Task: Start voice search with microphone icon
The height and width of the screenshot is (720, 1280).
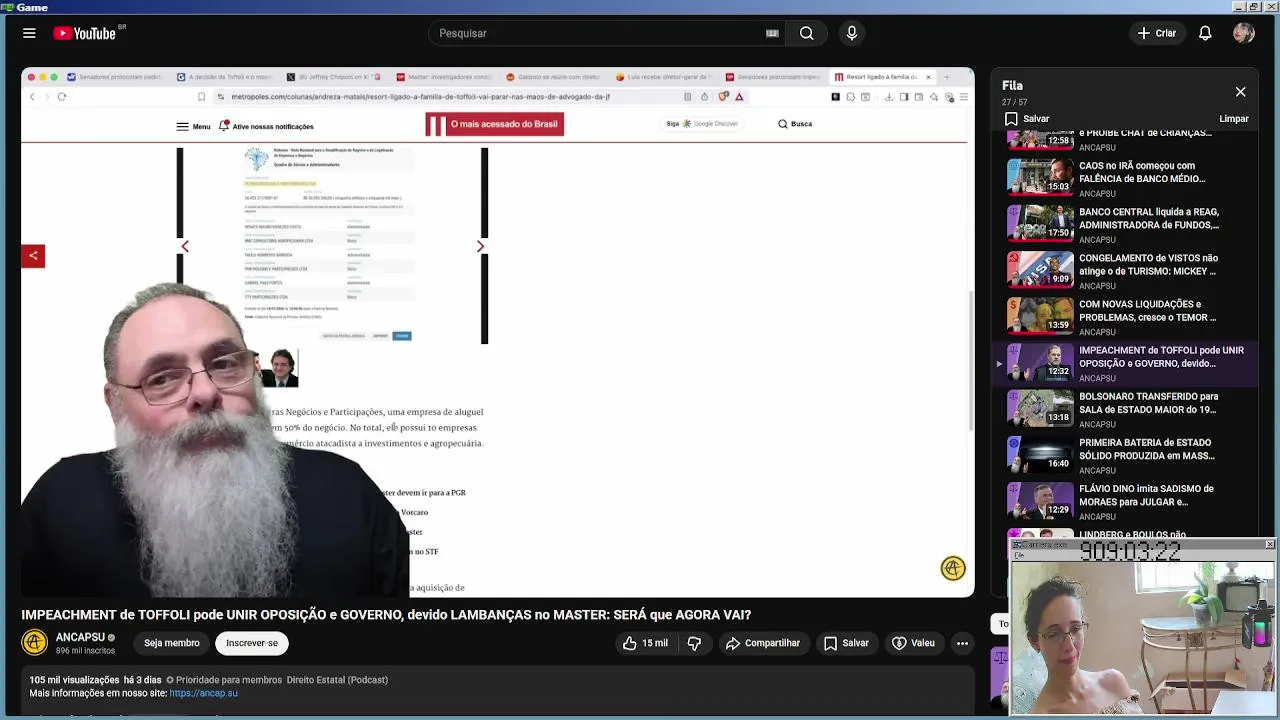Action: pos(852,33)
